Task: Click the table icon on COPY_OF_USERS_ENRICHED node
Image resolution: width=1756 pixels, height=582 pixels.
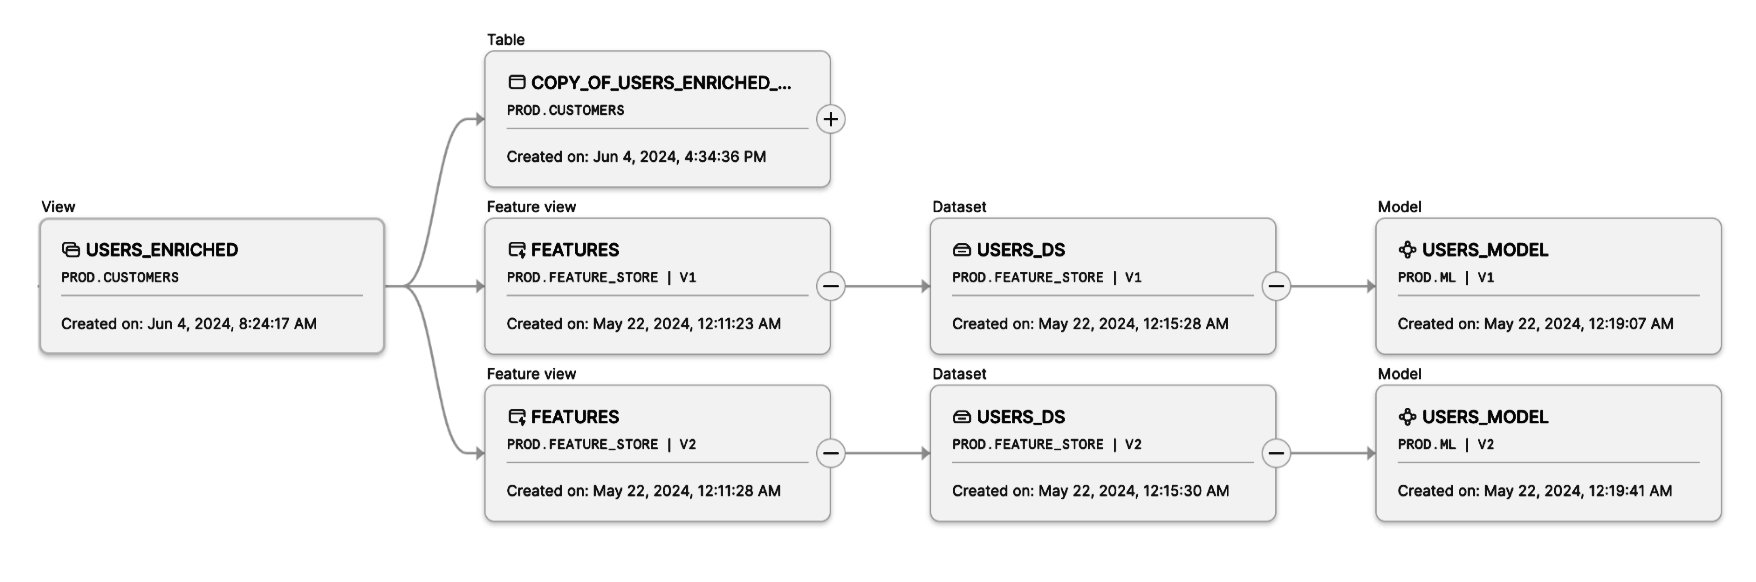Action: (x=516, y=83)
